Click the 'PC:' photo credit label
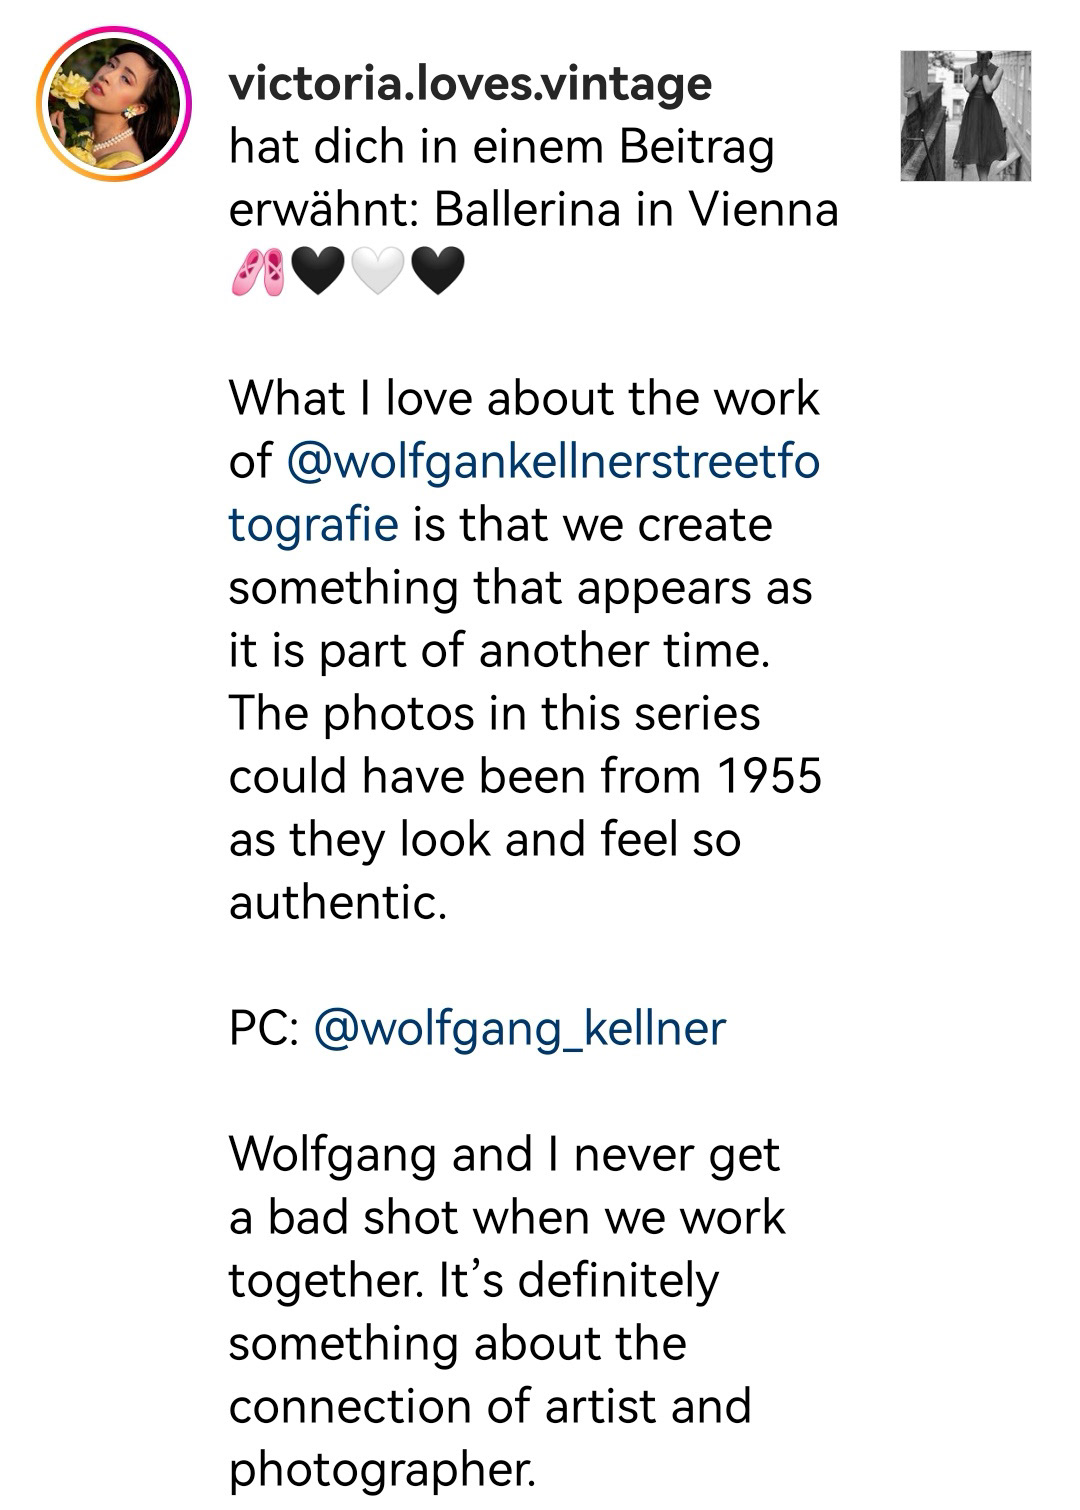 point(263,1028)
